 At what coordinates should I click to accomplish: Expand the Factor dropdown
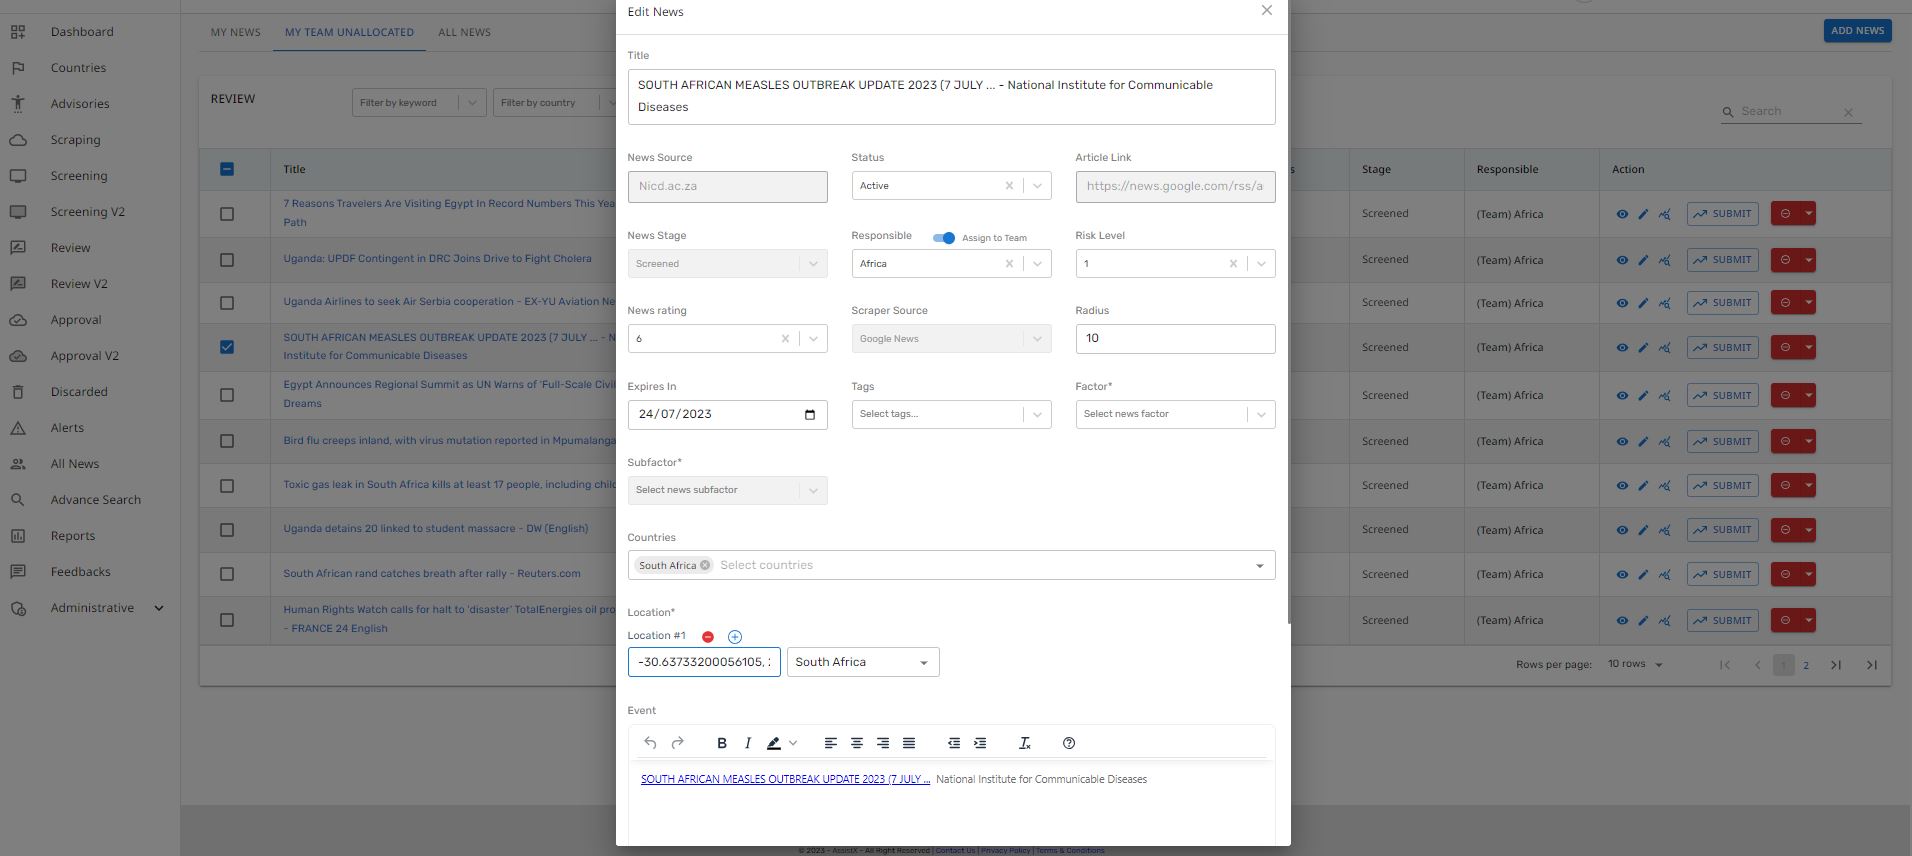click(1261, 414)
